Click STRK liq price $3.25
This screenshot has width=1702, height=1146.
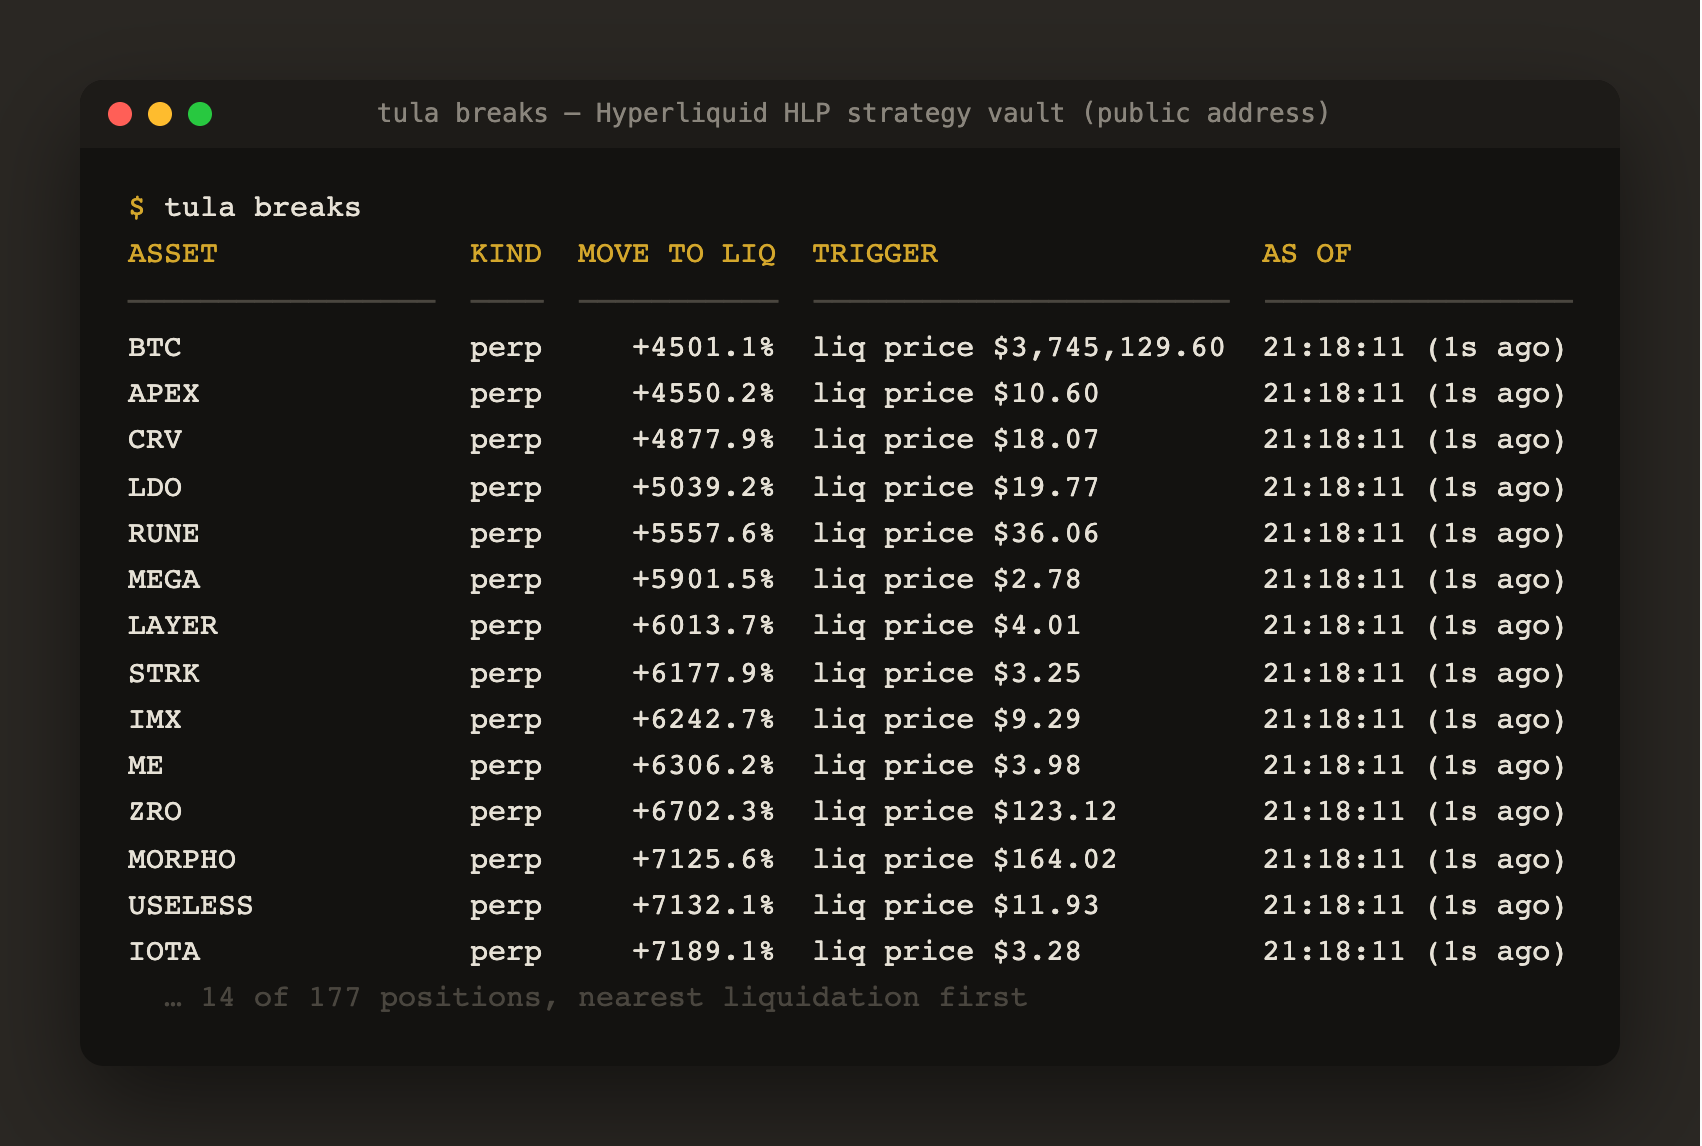pyautogui.click(x=947, y=674)
